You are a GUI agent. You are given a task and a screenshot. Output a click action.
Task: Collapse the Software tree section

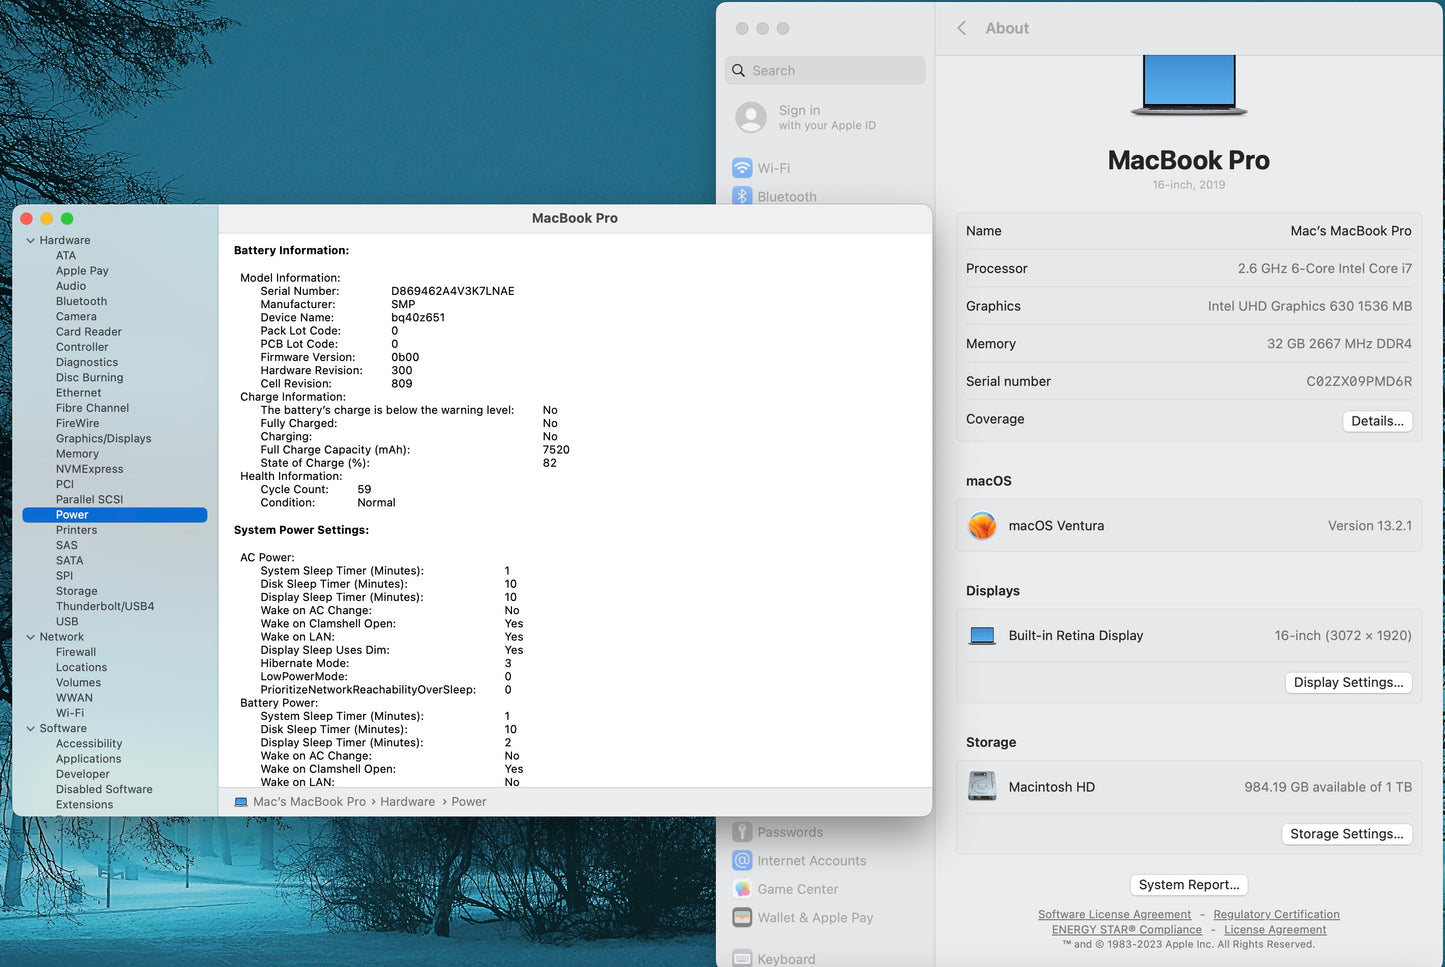point(30,729)
